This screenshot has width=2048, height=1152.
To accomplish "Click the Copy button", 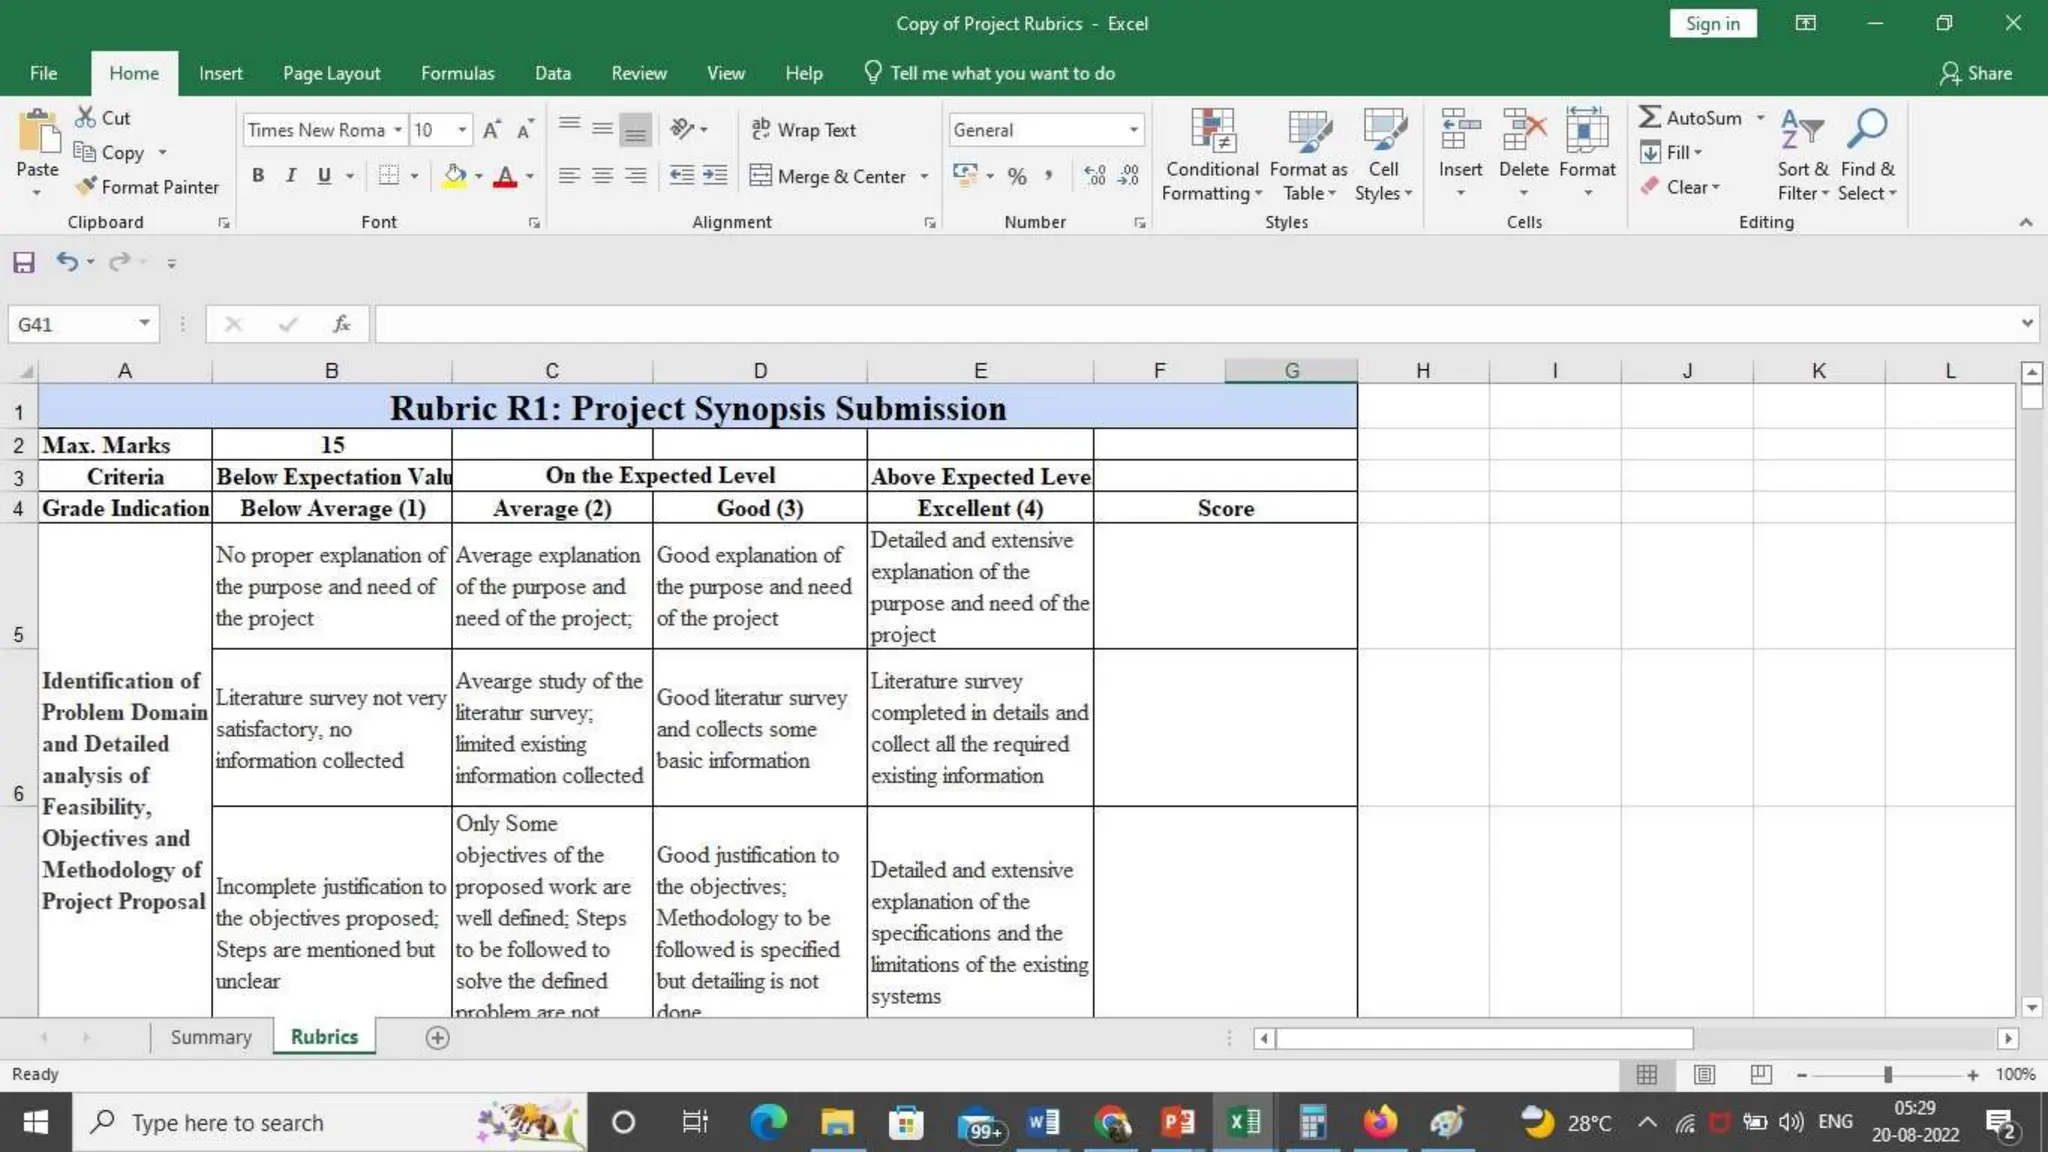I will point(110,152).
